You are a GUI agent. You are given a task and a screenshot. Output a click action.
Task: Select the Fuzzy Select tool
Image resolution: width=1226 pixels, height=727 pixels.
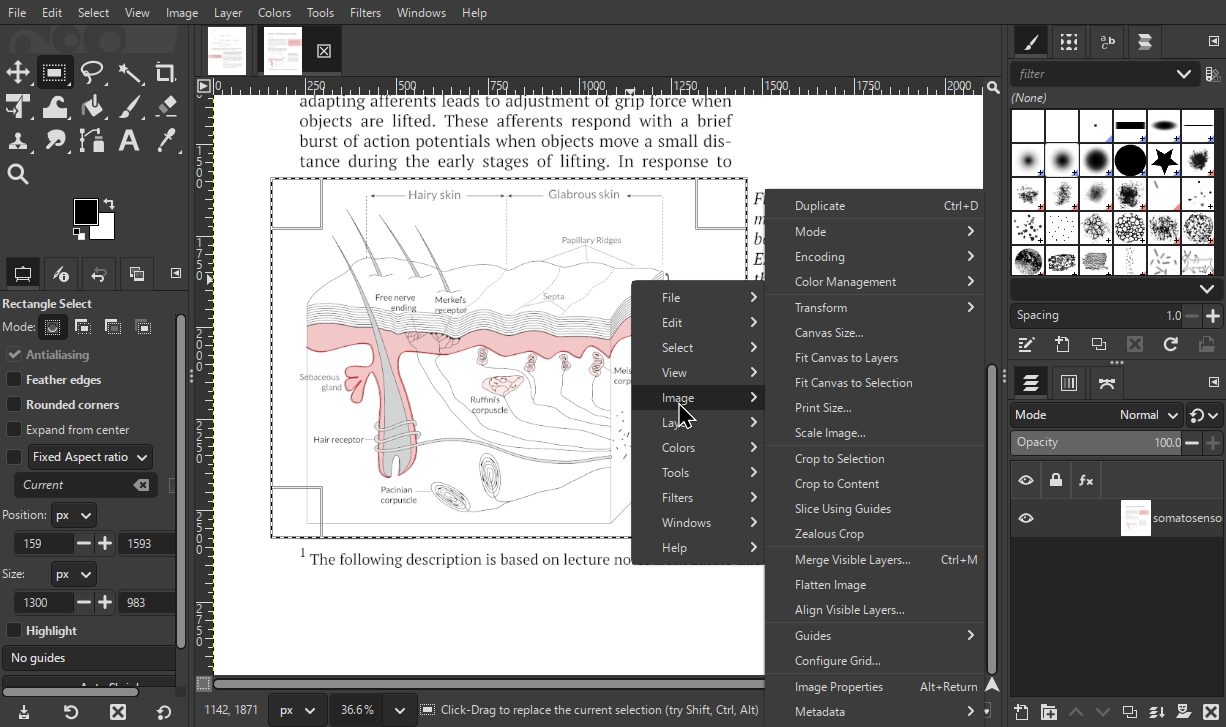pos(129,72)
